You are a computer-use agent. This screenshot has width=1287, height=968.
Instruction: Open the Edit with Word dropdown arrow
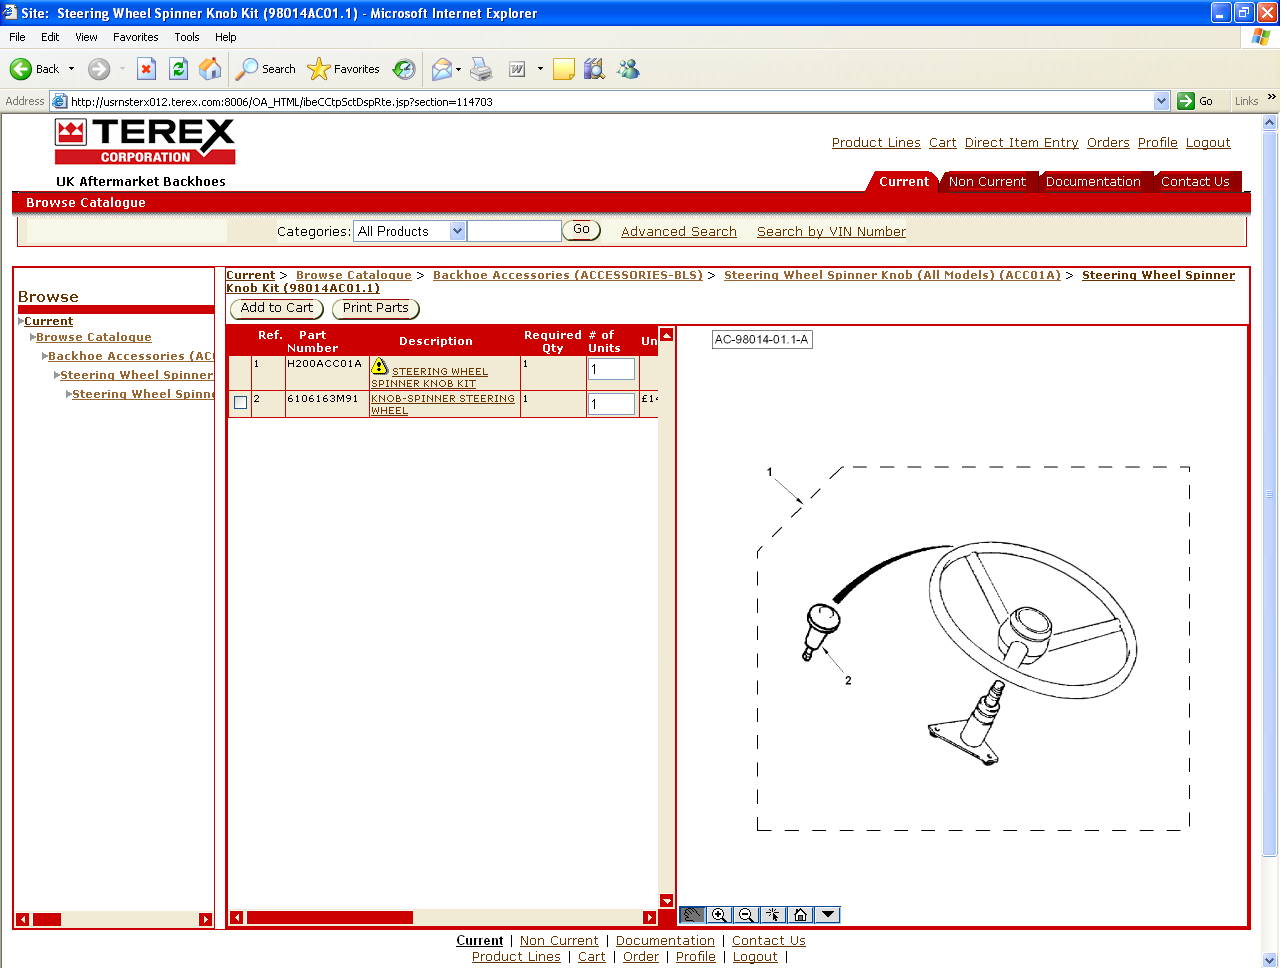pos(540,69)
